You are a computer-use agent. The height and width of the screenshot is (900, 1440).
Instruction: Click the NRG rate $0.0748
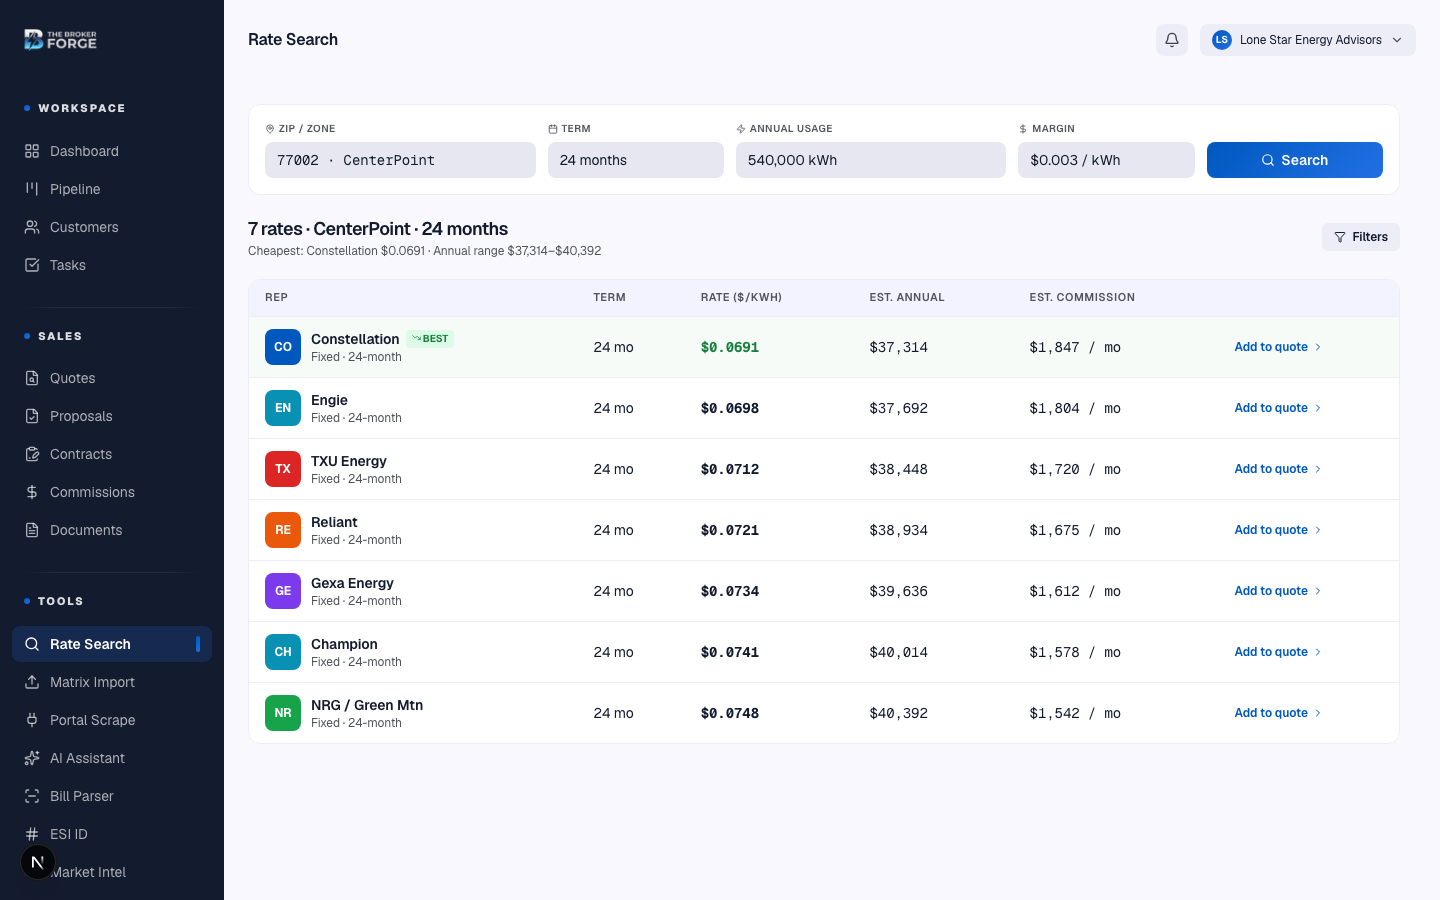730,713
